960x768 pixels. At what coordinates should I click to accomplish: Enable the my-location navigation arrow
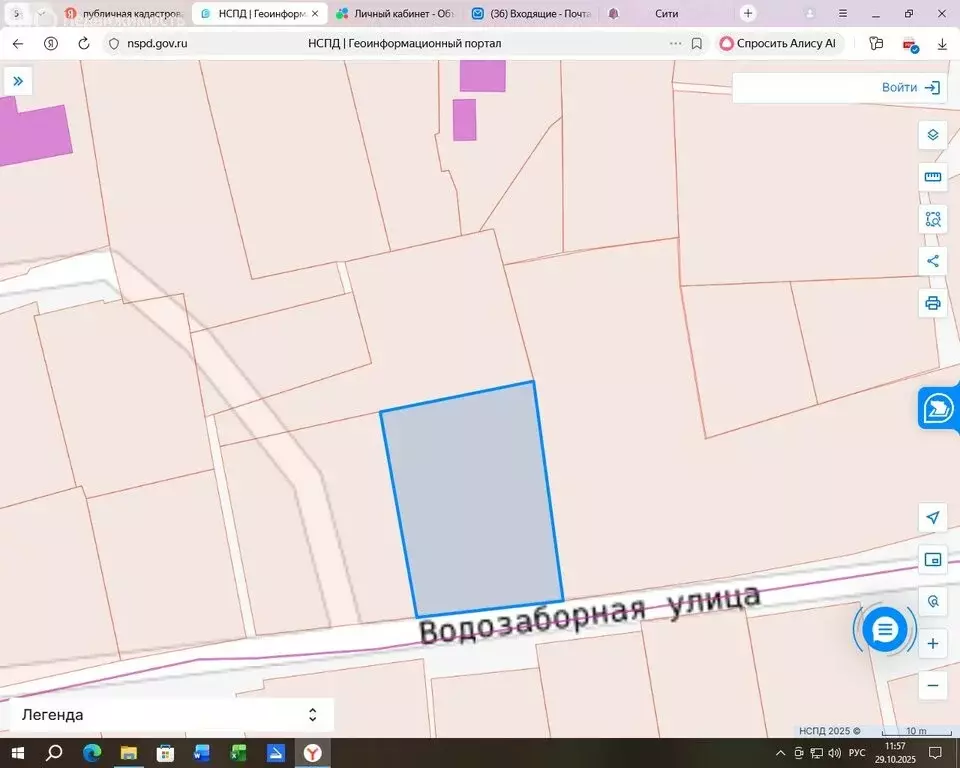[932, 518]
